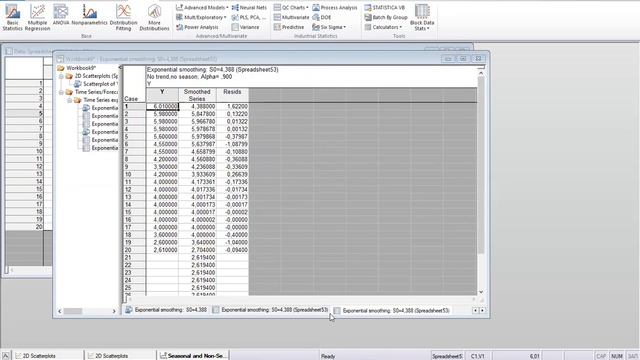
Task: Click Resids column header
Action: (232, 95)
